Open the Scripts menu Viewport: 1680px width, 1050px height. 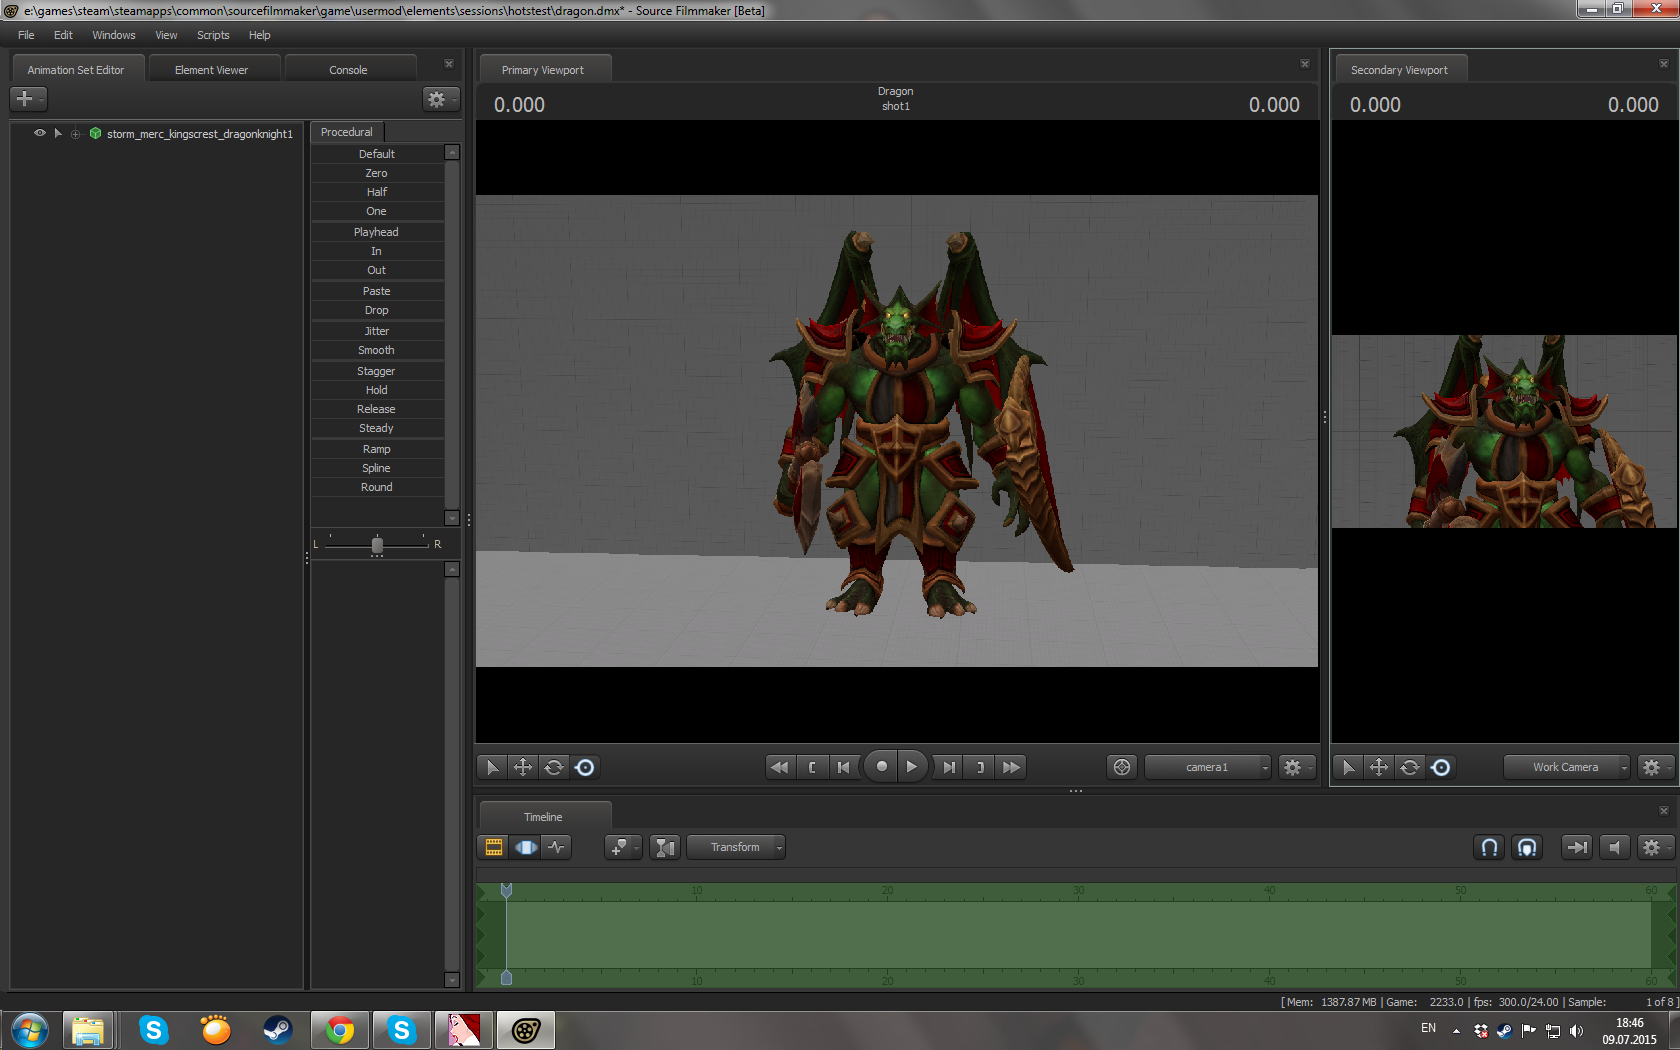pyautogui.click(x=213, y=35)
